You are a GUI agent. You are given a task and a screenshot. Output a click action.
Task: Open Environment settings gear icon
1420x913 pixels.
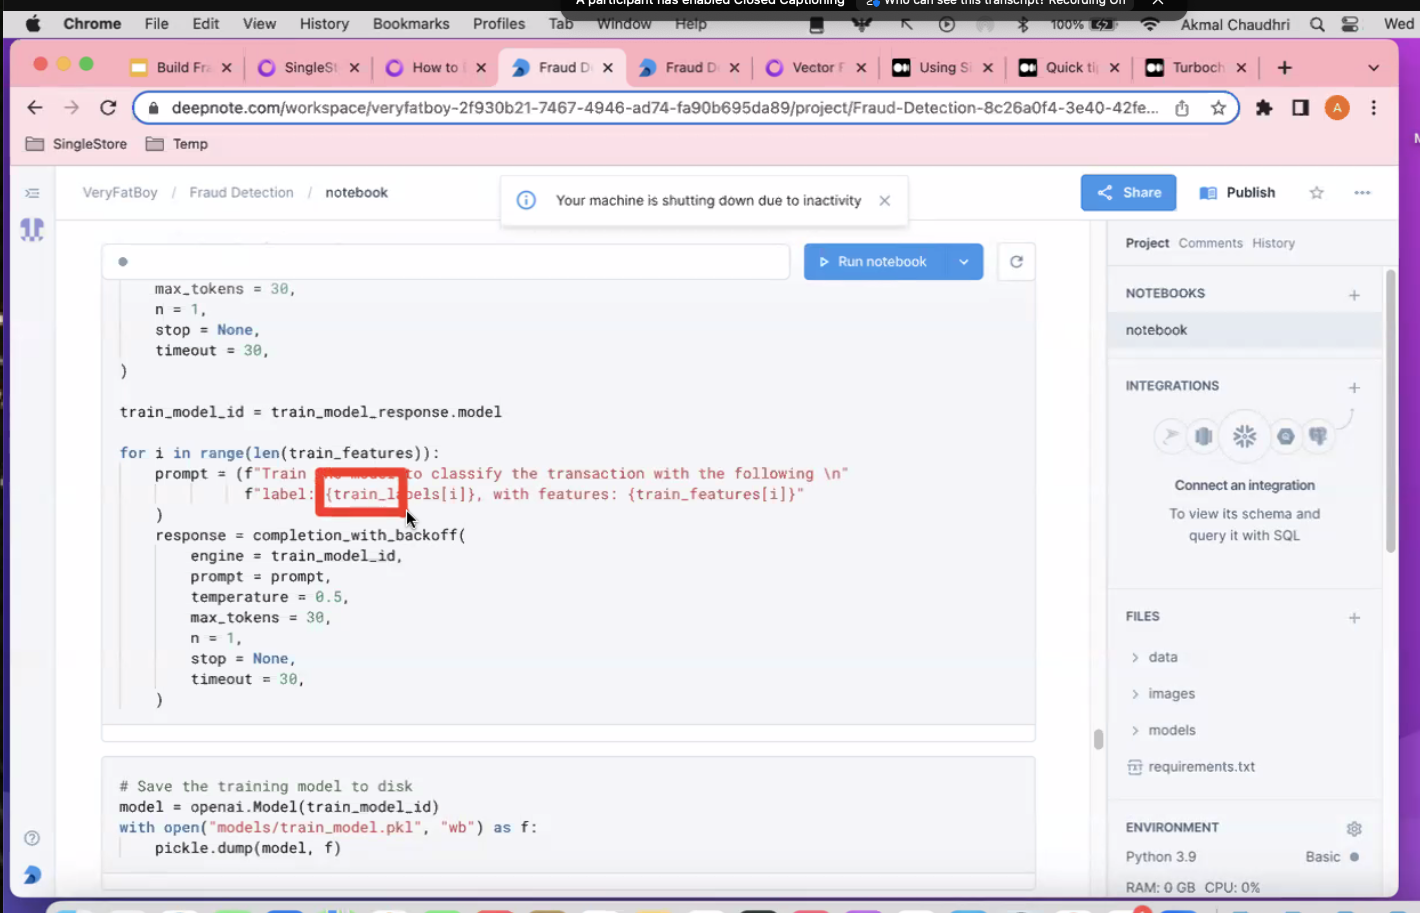click(x=1354, y=829)
